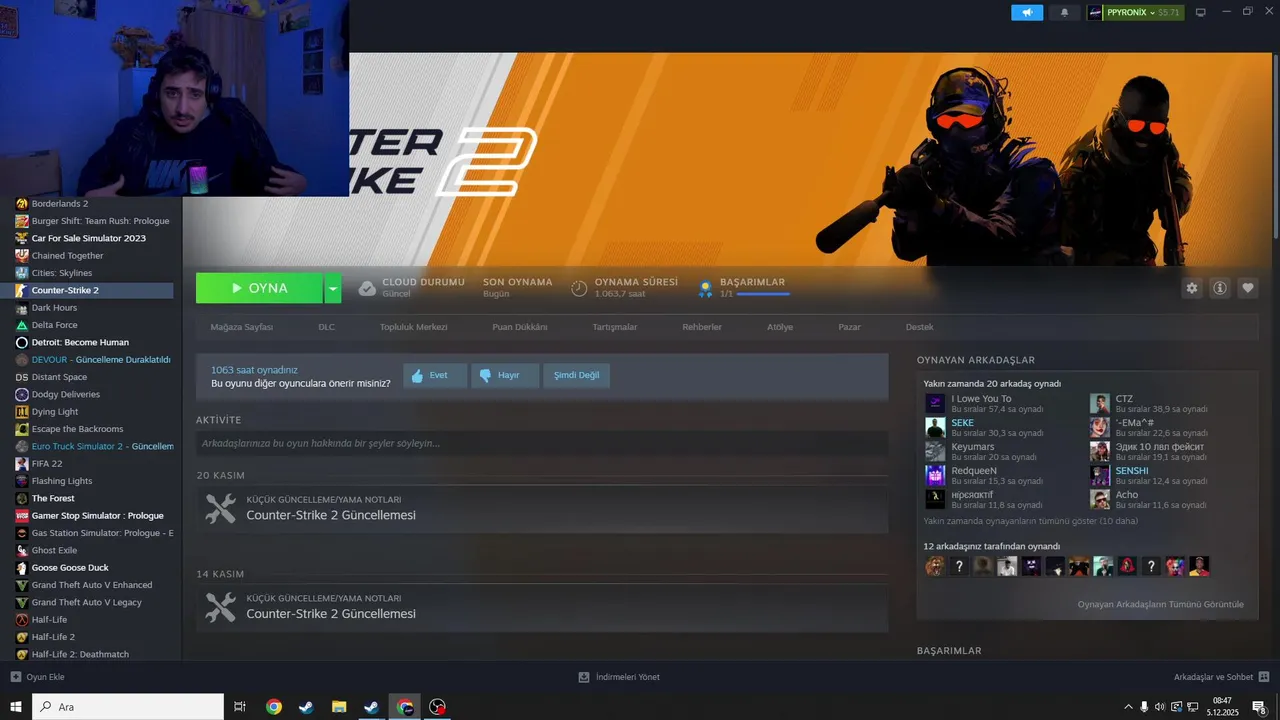1280x720 pixels.
Task: Go to Topluluk Merkezi tab
Action: [x=413, y=327]
